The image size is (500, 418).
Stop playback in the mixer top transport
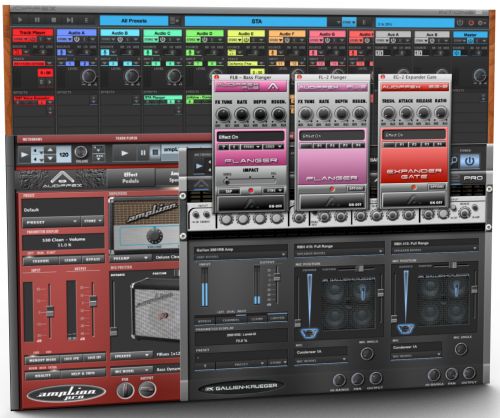53,20
